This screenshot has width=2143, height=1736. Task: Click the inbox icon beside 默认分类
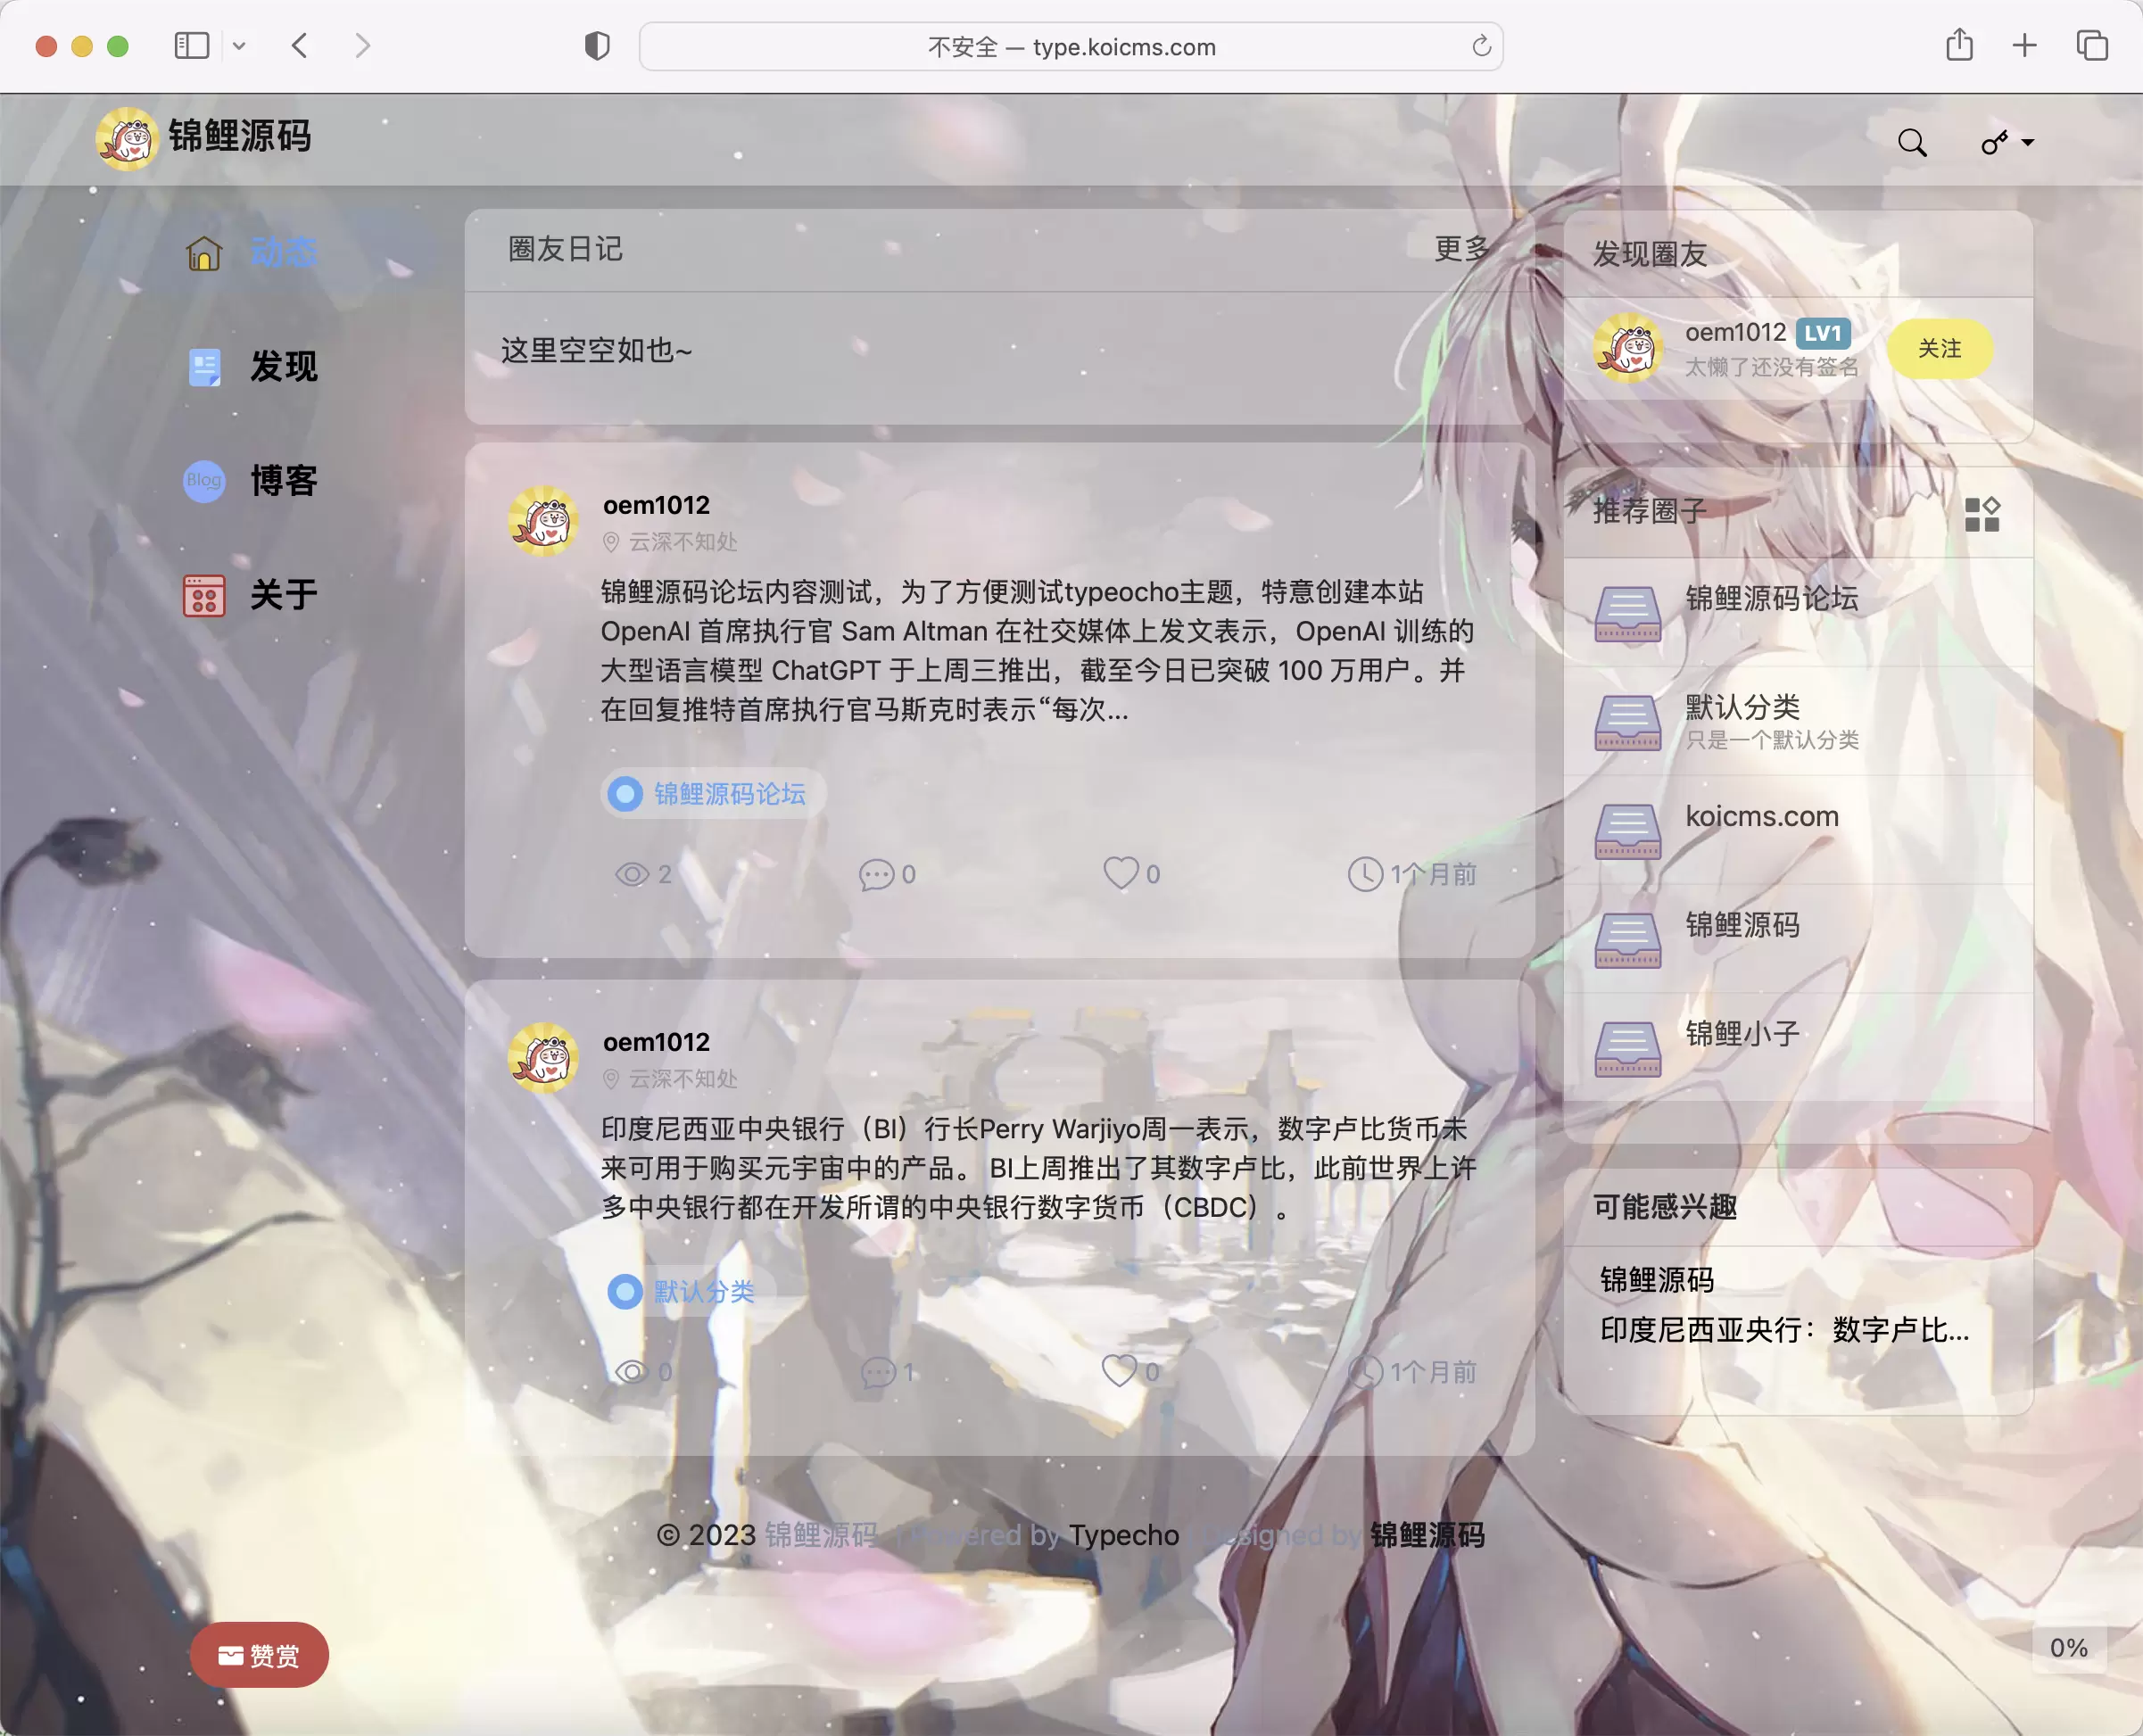pyautogui.click(x=1627, y=722)
